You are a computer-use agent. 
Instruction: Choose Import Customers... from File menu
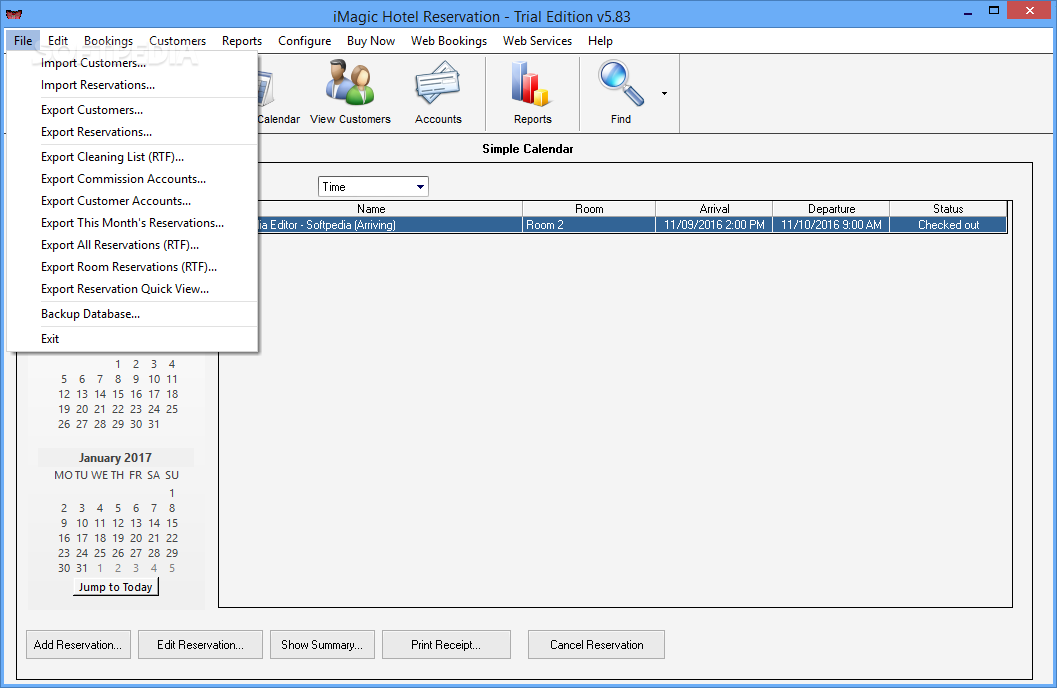point(133,63)
